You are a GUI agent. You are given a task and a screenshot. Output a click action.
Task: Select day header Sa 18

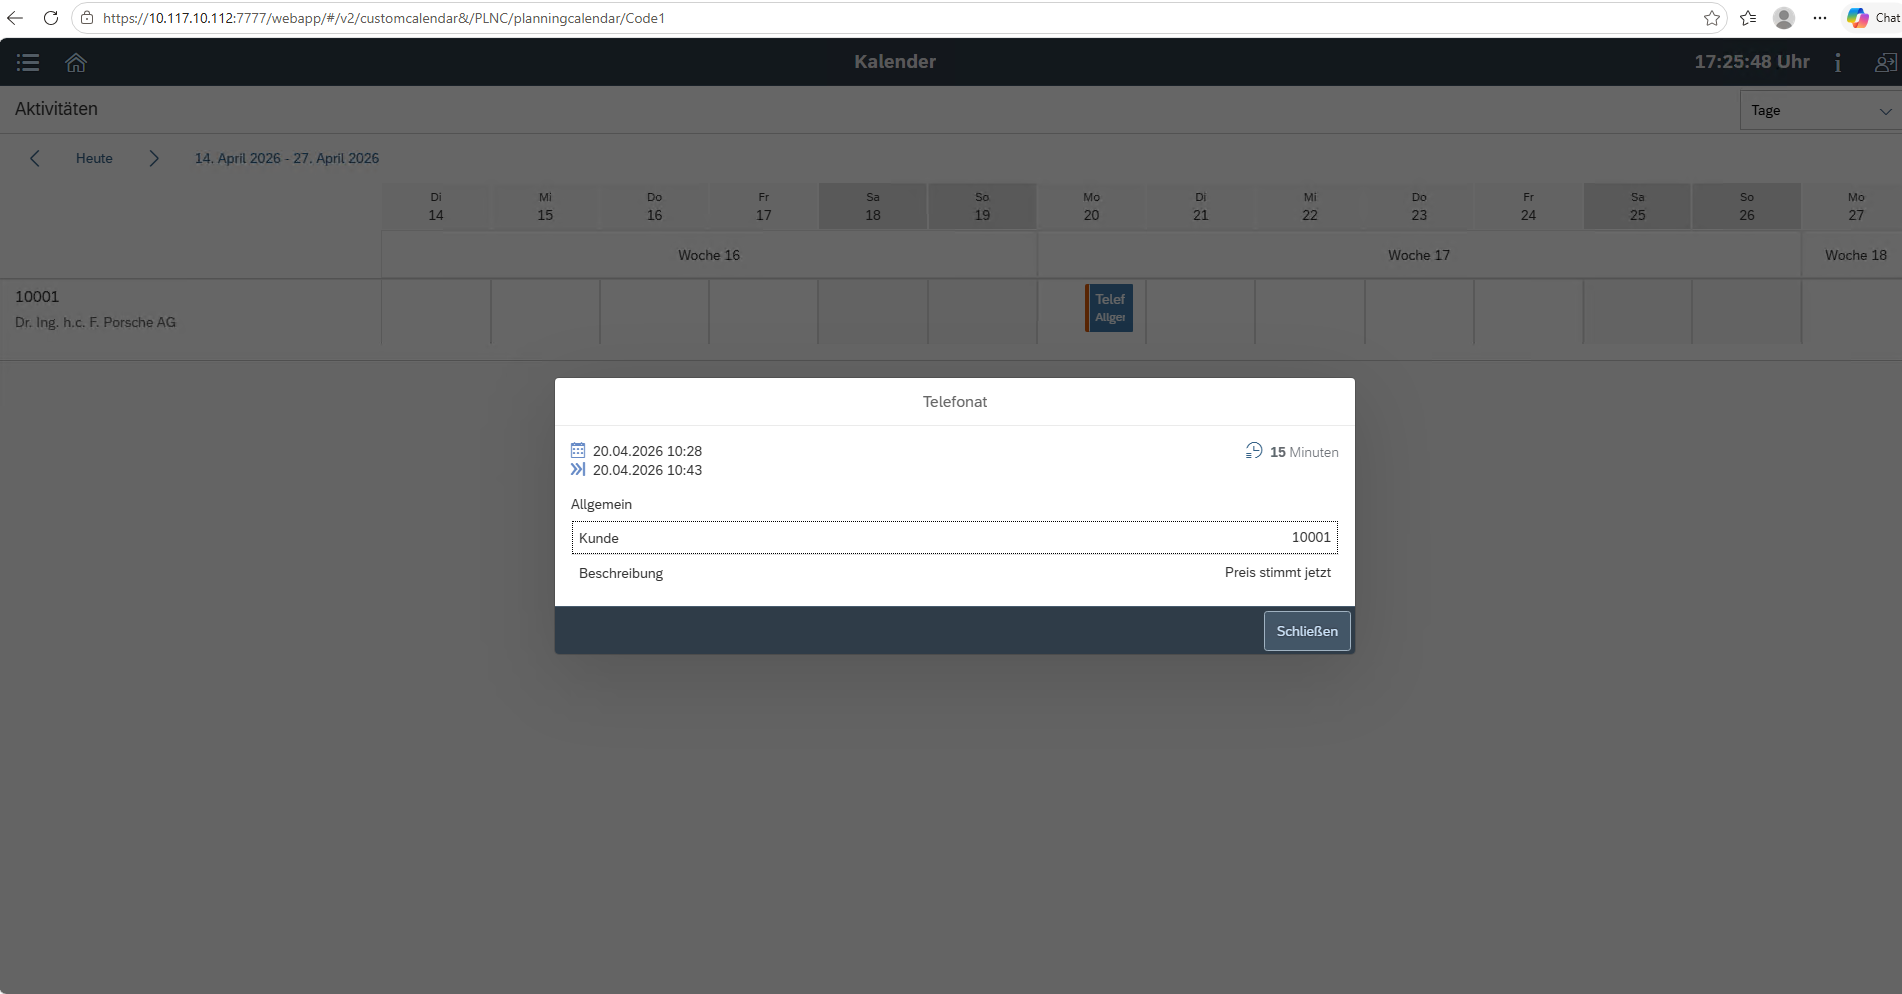pos(873,206)
